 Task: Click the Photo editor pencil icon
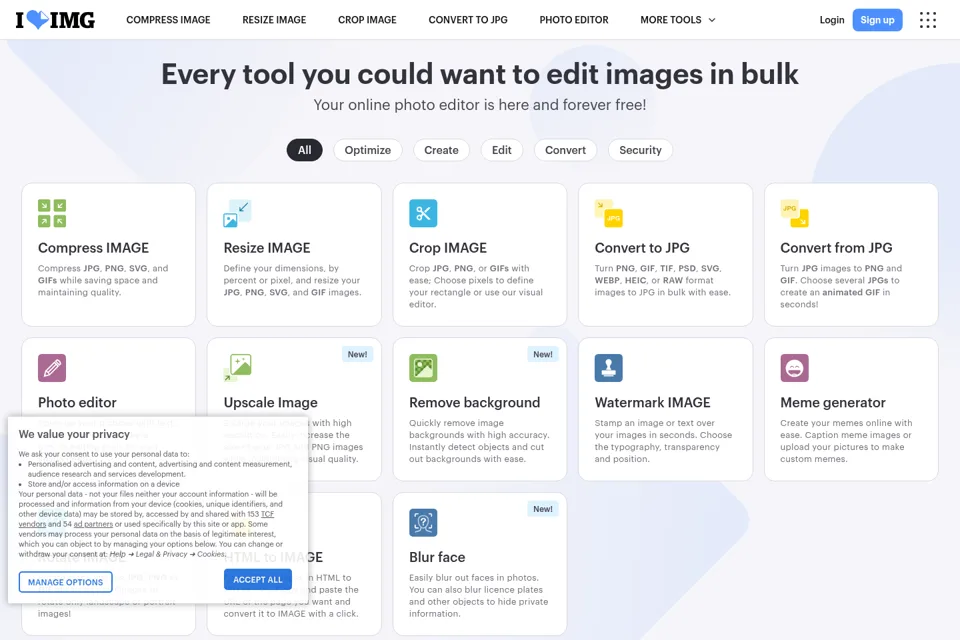52,368
